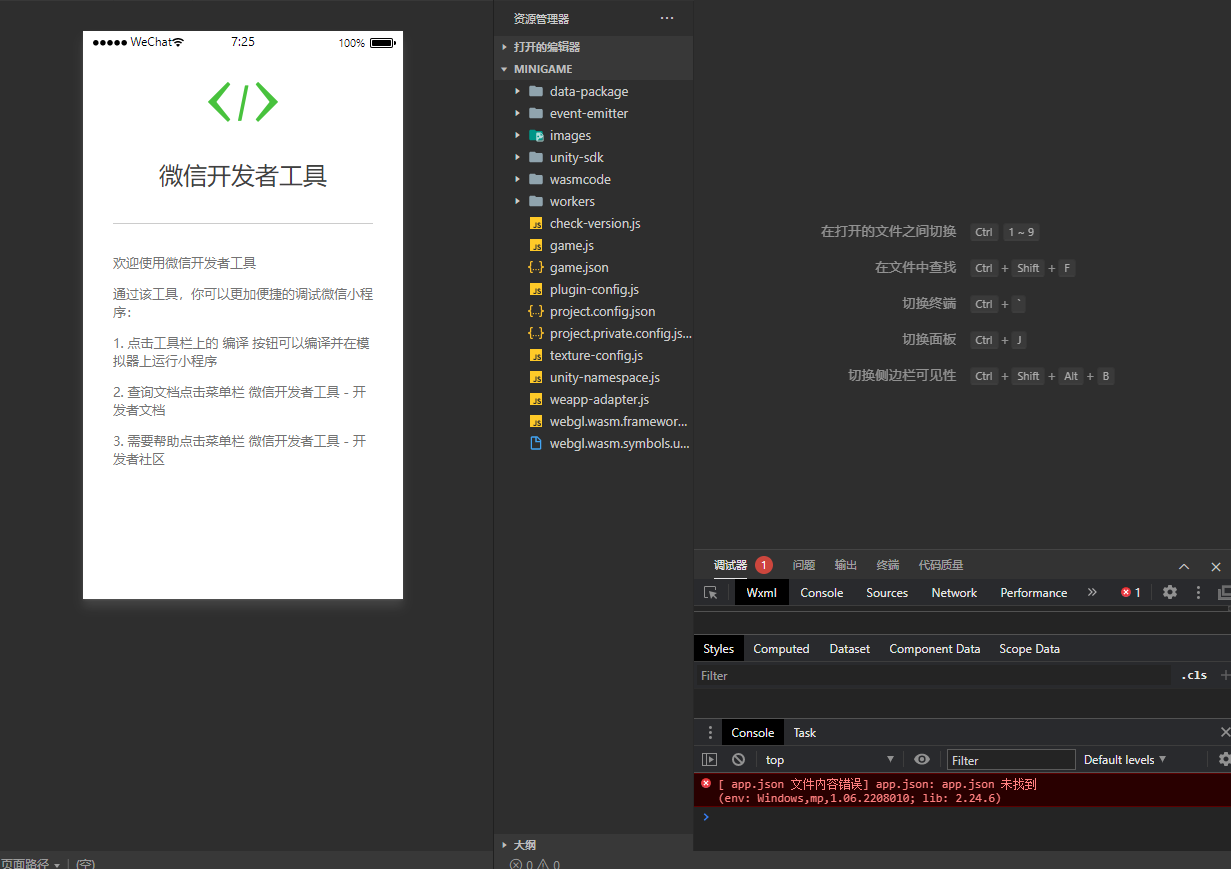Click the errors and warnings count in status bar

tap(535, 865)
